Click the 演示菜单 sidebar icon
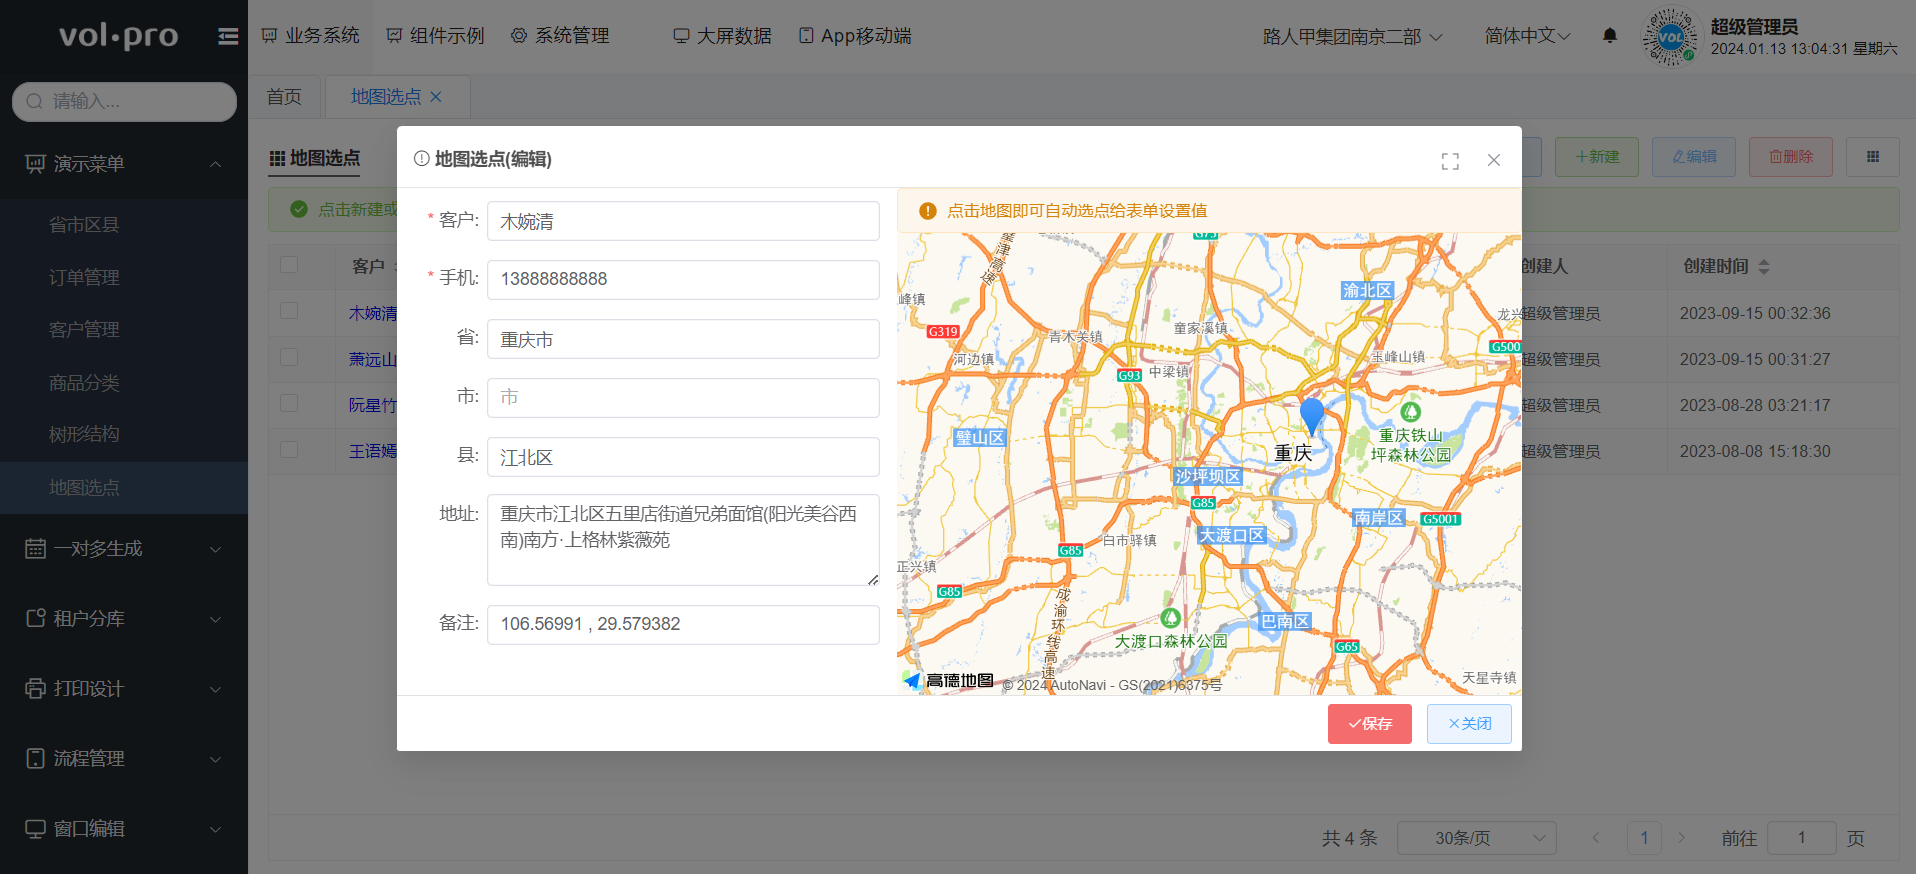 click(35, 163)
